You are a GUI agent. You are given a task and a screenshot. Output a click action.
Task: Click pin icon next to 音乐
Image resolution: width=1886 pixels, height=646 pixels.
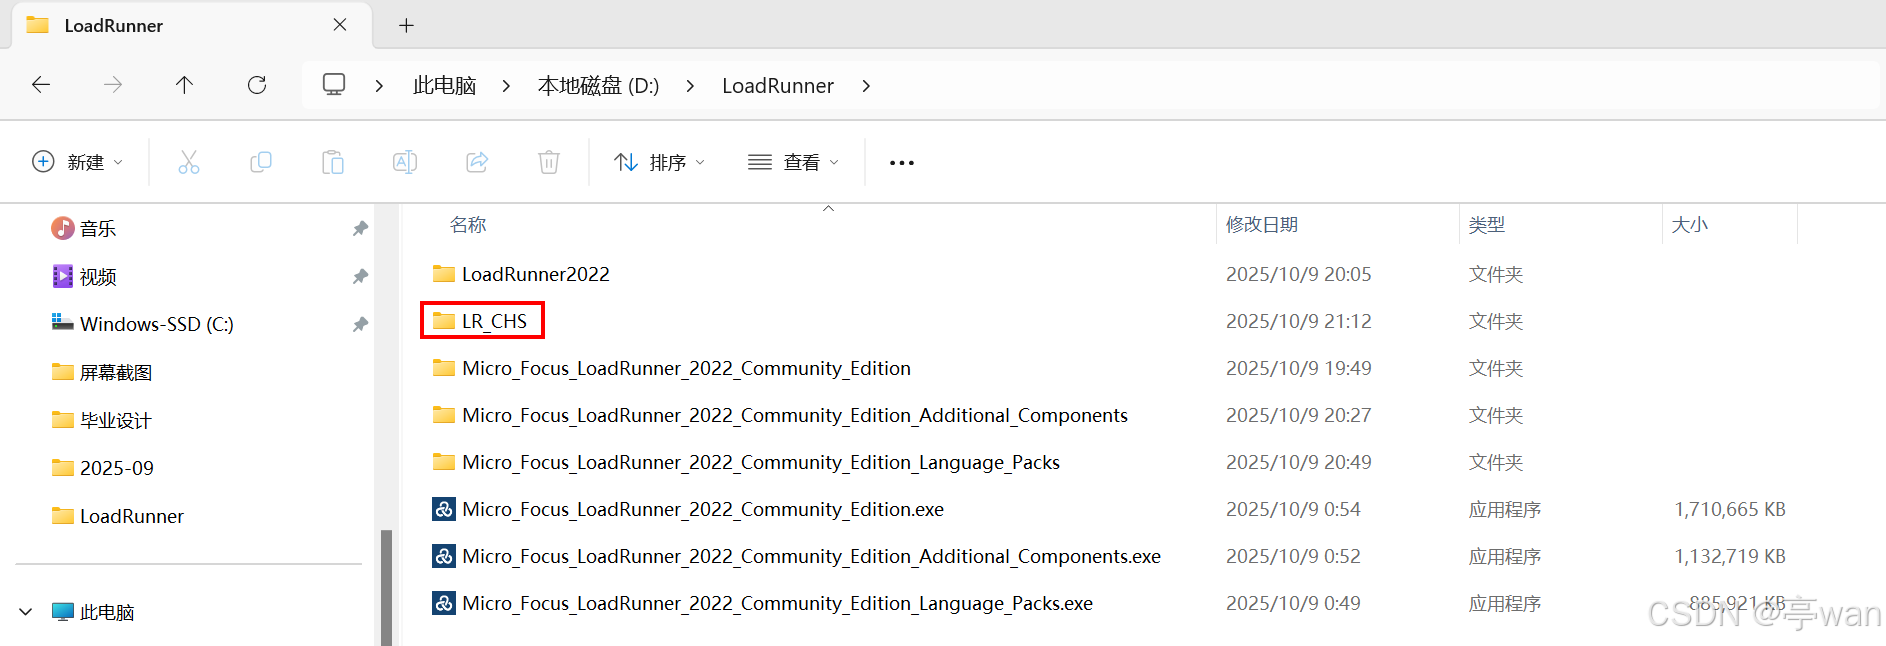pyautogui.click(x=360, y=228)
